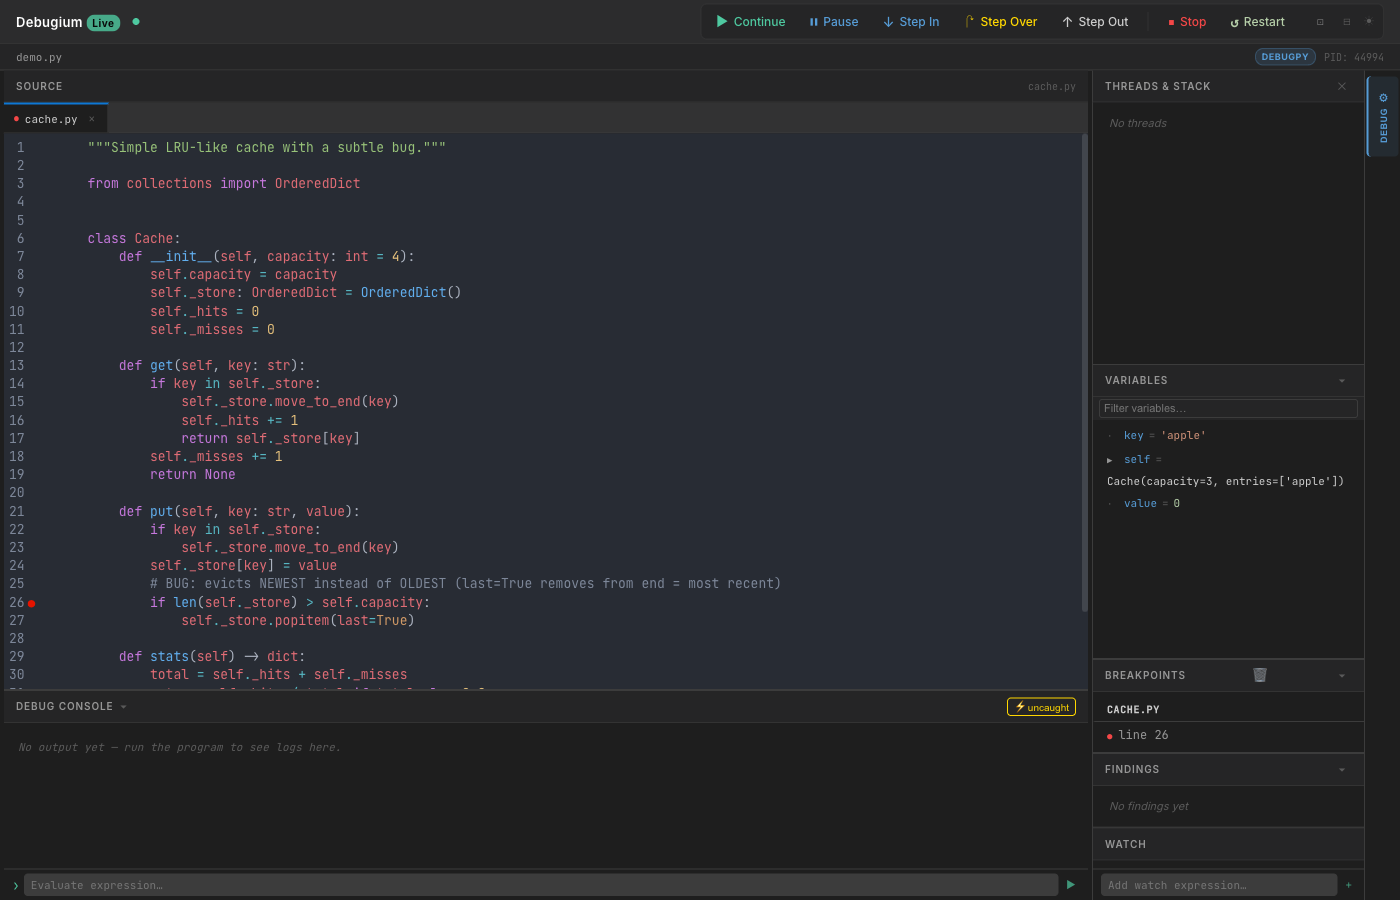Toggle the breakpoint dot on line 26
Viewport: 1400px width, 900px height.
[31, 603]
